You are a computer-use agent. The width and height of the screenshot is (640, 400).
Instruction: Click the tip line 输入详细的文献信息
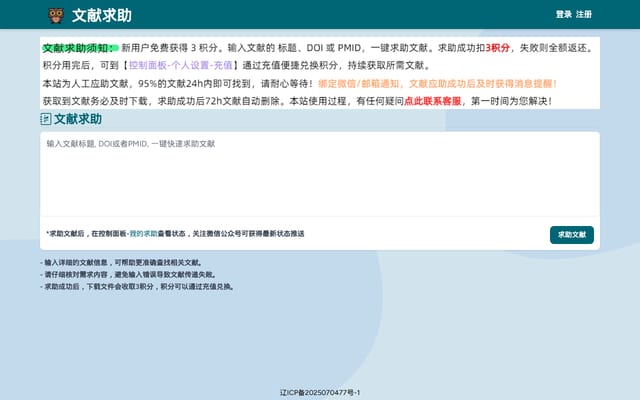121,262
